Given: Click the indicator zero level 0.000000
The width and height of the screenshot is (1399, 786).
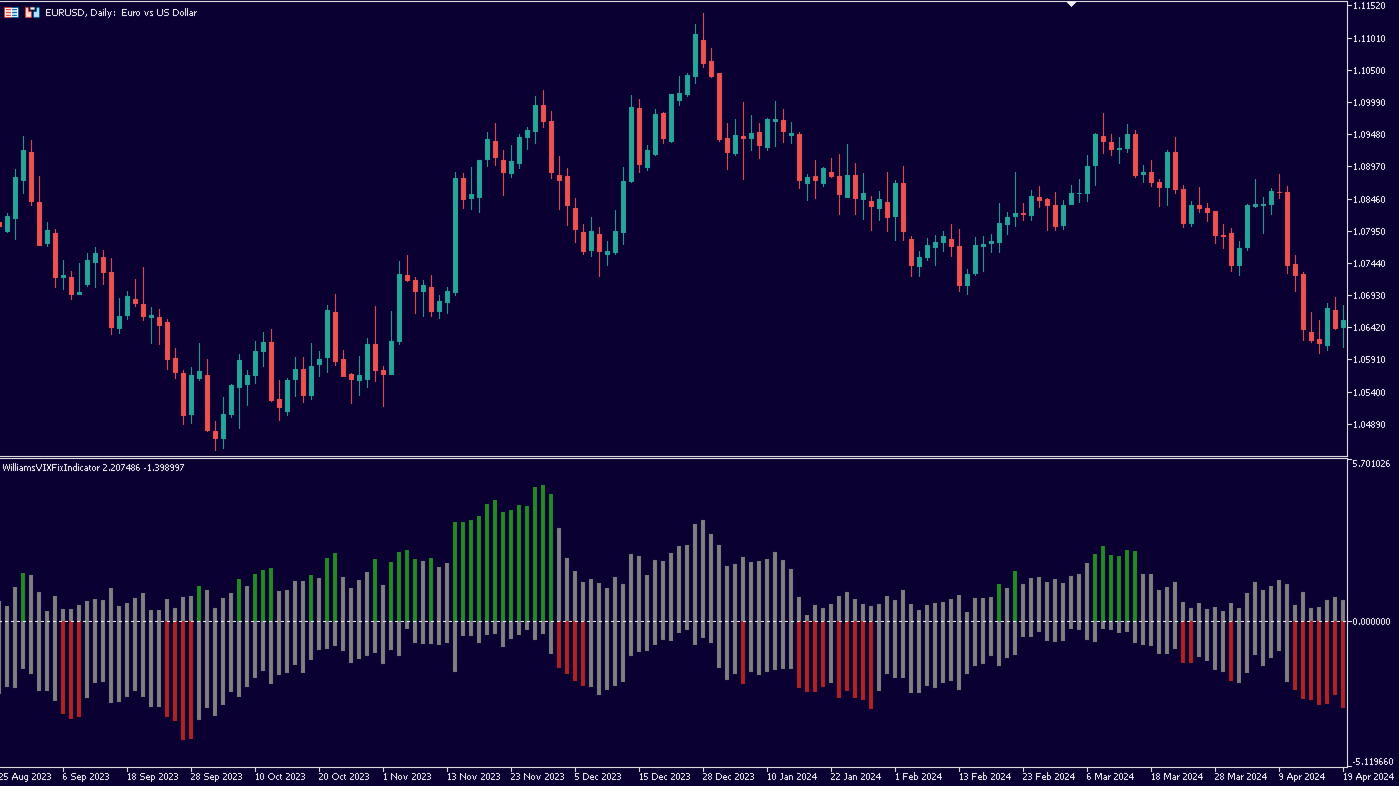Looking at the screenshot, I should point(1370,621).
